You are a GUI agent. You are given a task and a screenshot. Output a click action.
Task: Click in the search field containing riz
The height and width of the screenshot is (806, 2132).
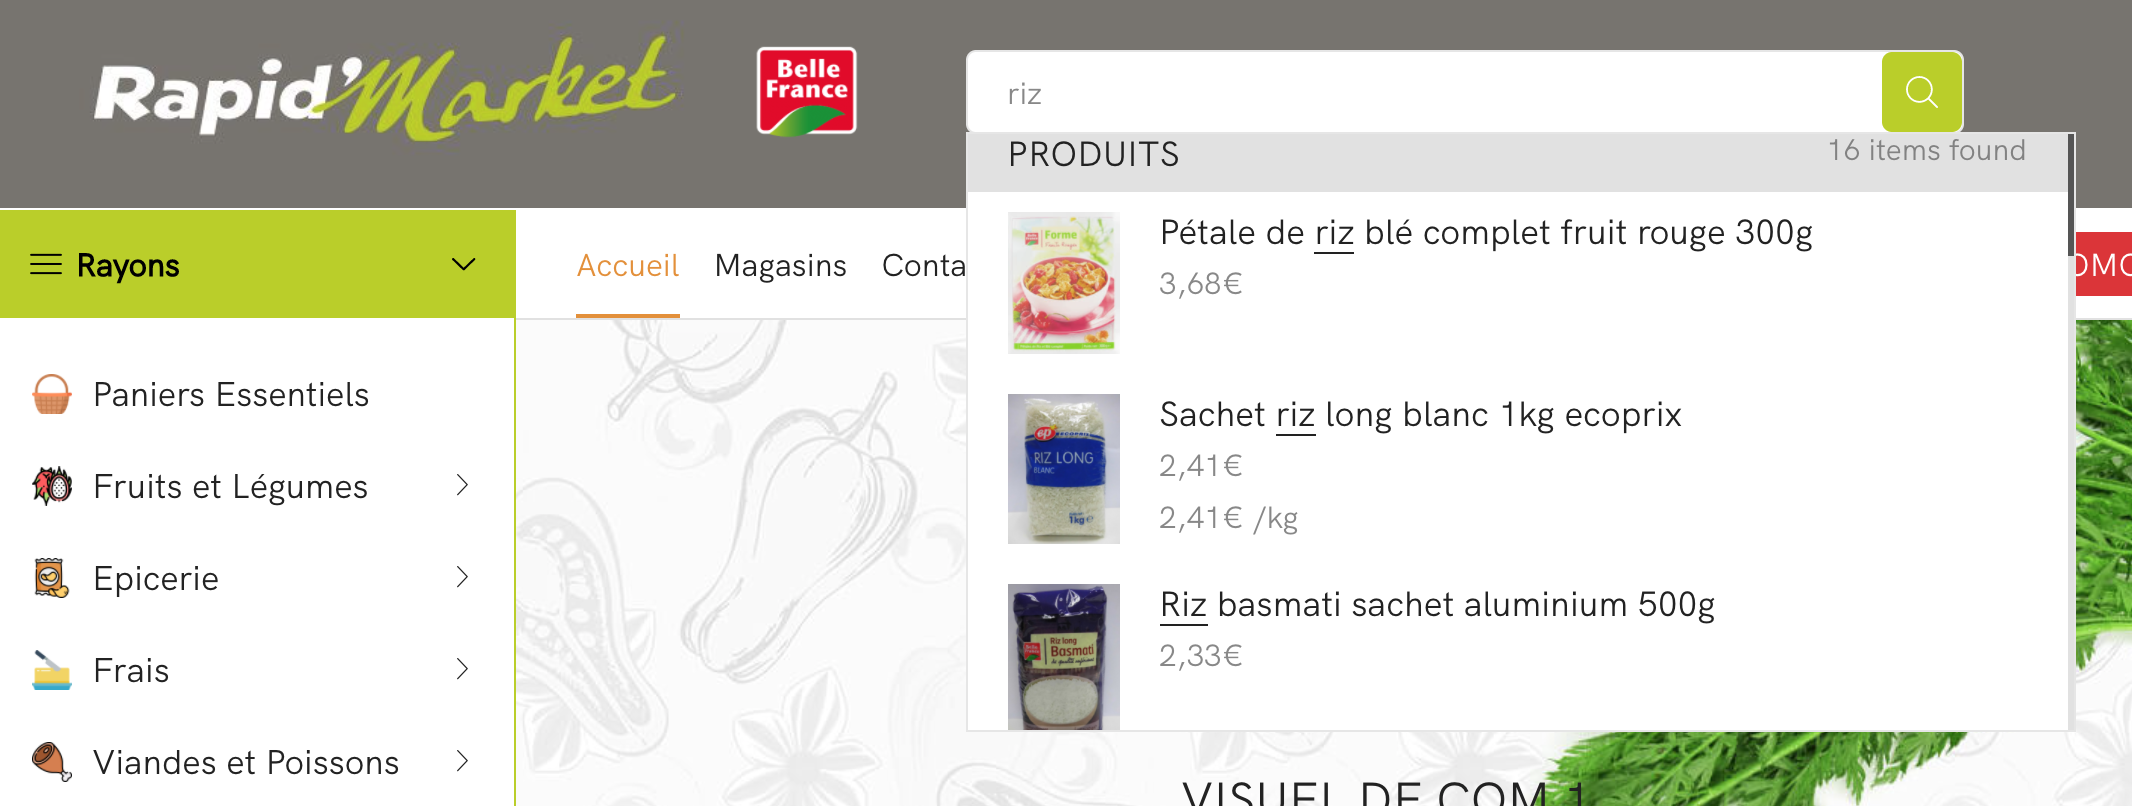[x=1424, y=92]
